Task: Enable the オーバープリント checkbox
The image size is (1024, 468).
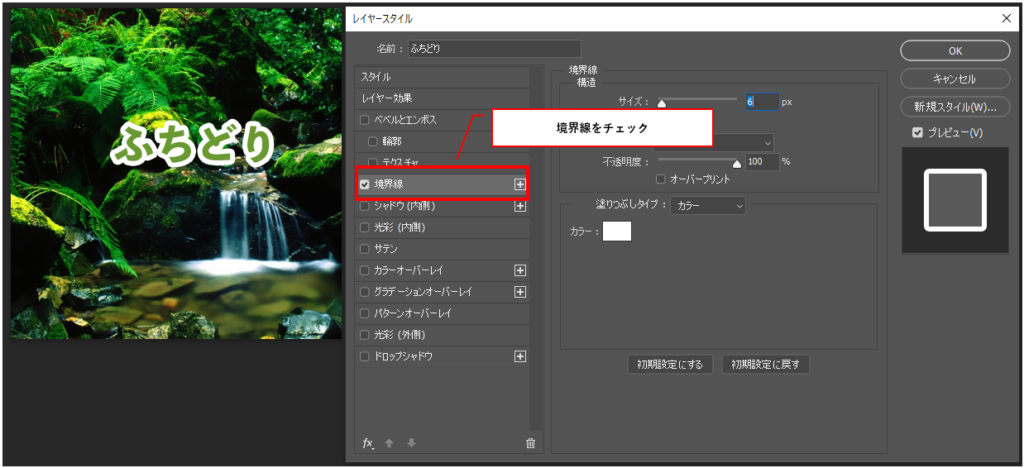Action: click(x=660, y=179)
